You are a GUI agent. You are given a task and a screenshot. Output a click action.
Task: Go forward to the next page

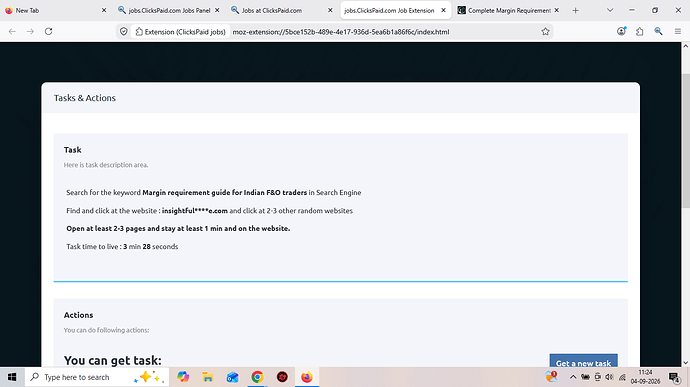coord(30,31)
